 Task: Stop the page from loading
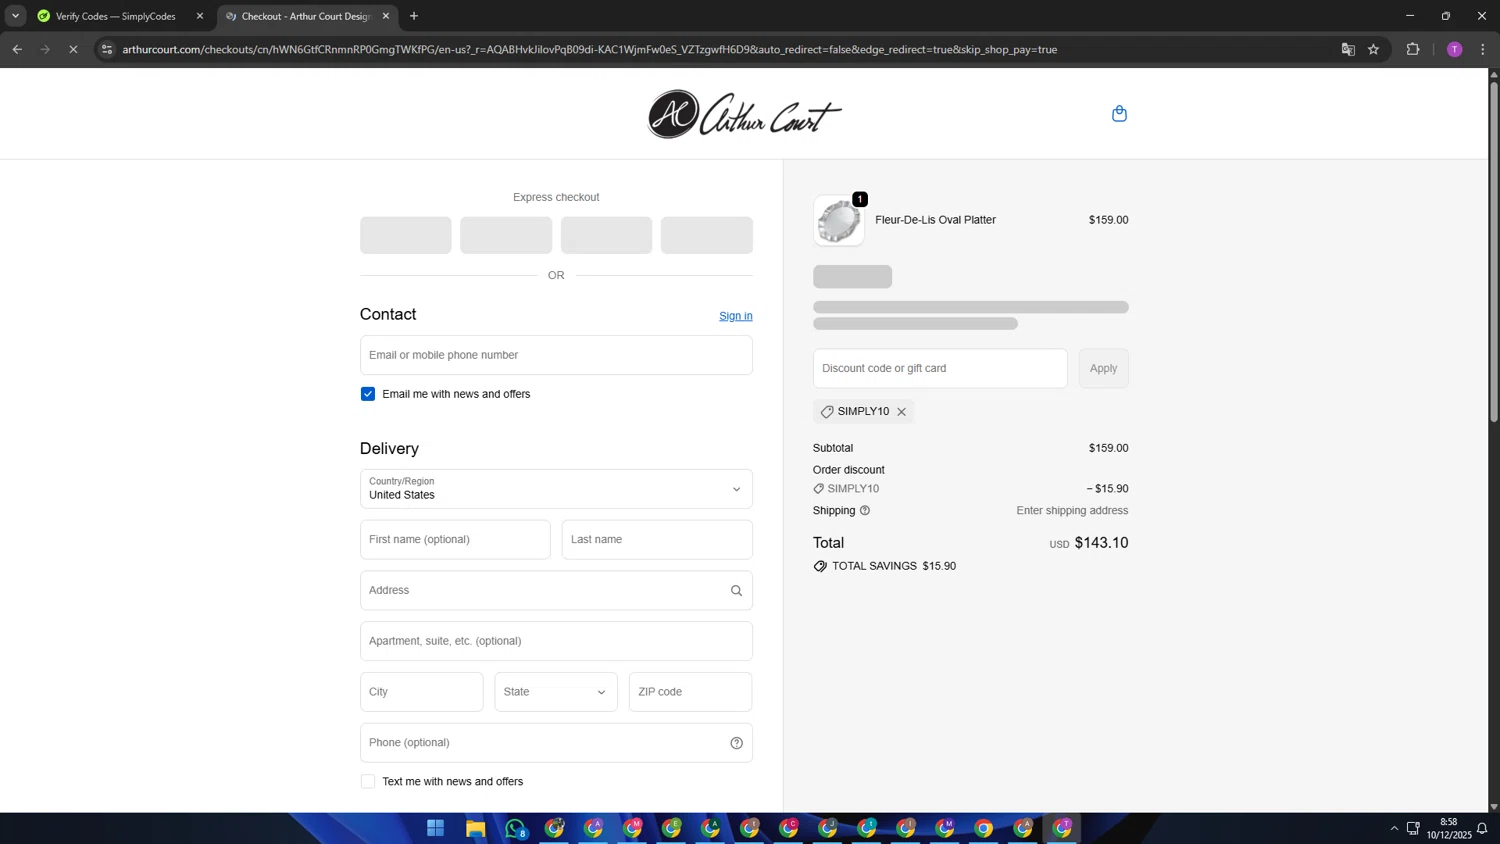point(73,49)
